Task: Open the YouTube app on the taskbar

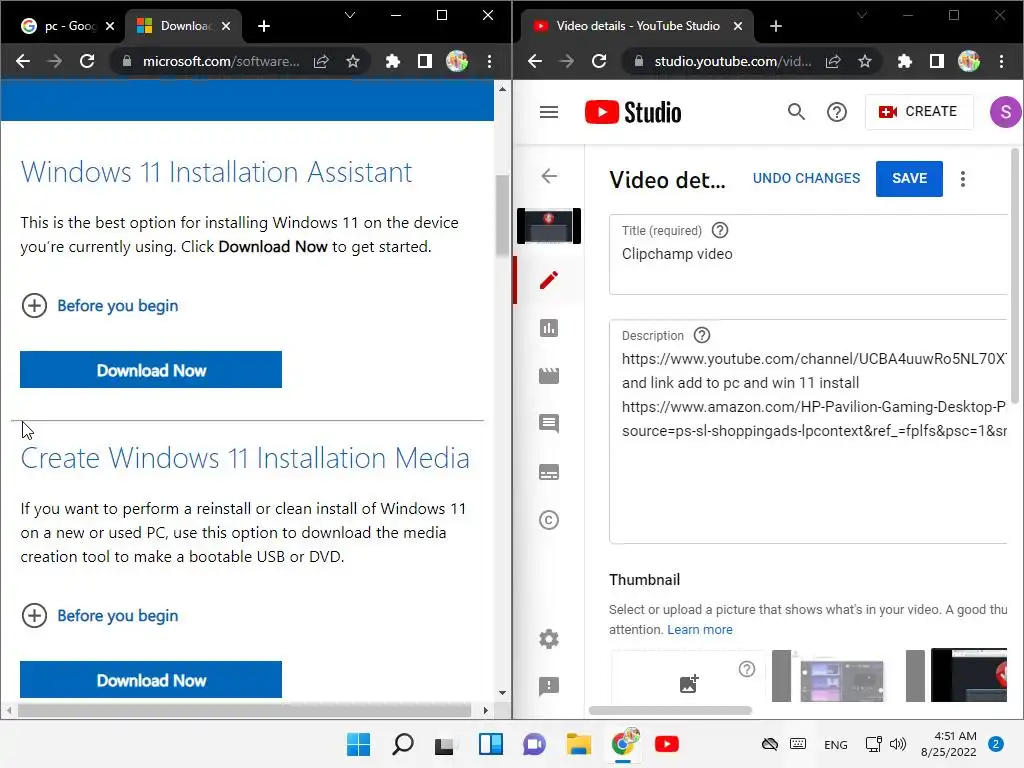Action: tap(667, 744)
